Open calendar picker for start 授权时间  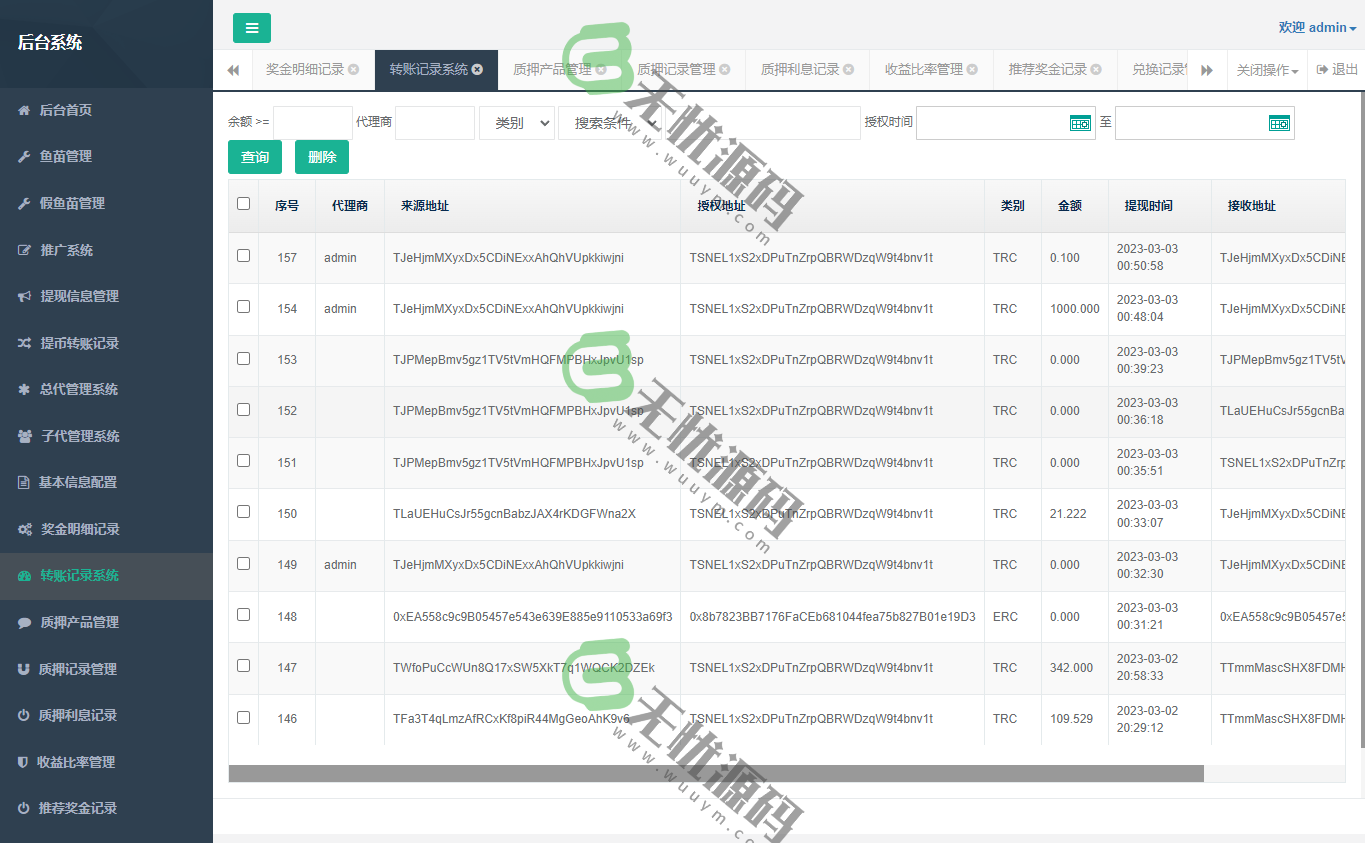click(x=1080, y=123)
